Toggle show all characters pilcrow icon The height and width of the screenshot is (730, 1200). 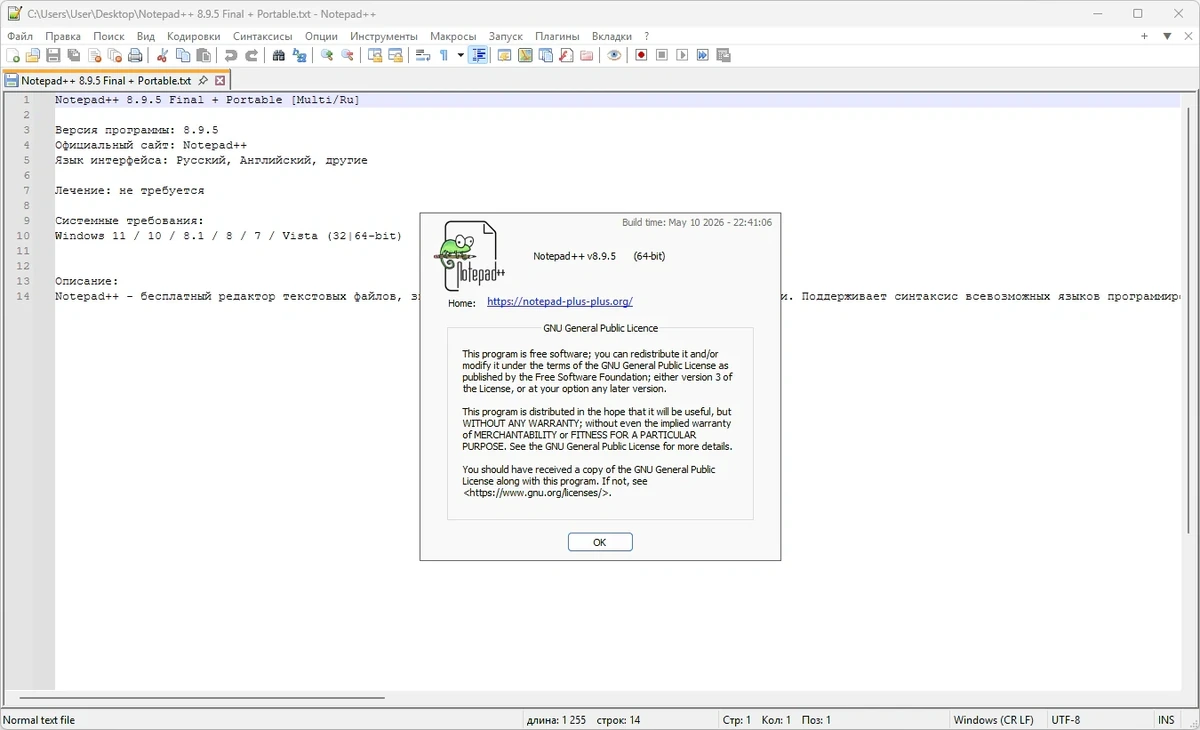point(444,55)
